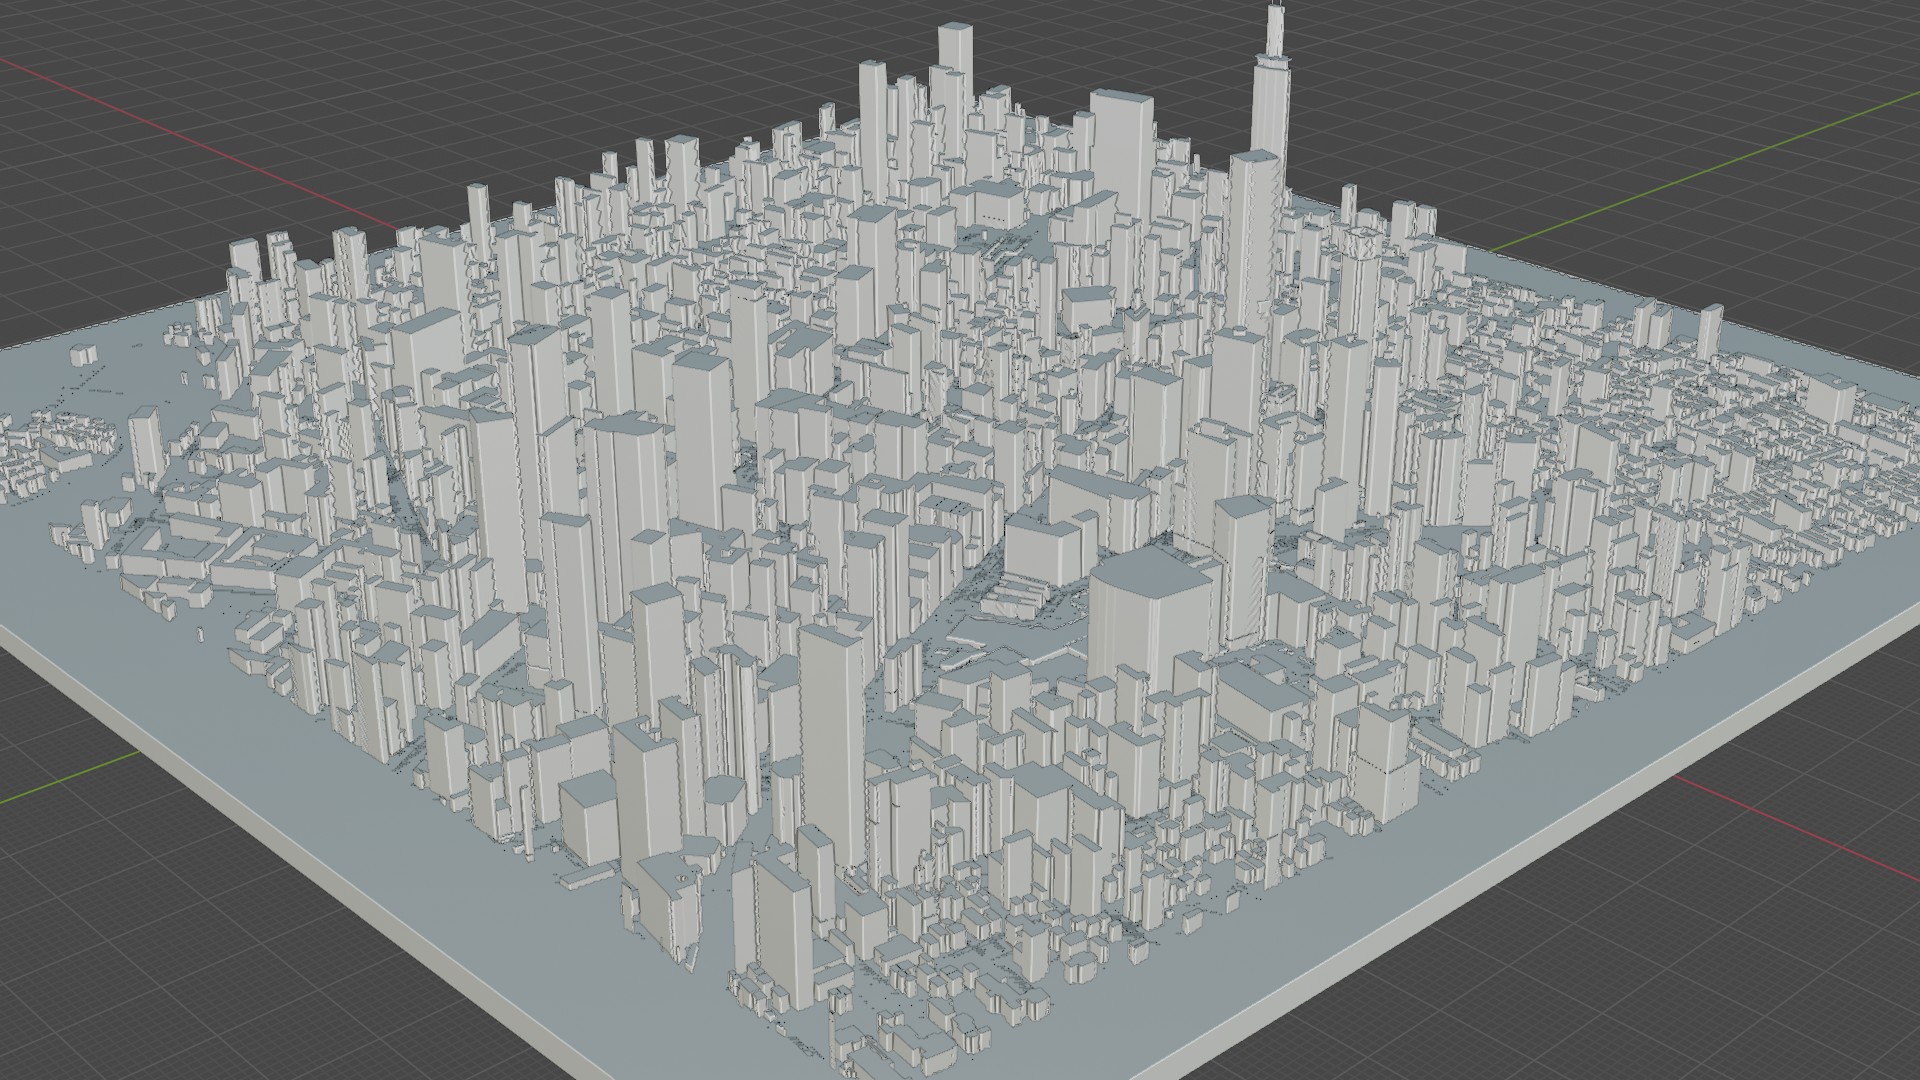Select the second tallest tower below the antenna skyscraper
Image resolution: width=1920 pixels, height=1080 pixels.
point(1255,240)
